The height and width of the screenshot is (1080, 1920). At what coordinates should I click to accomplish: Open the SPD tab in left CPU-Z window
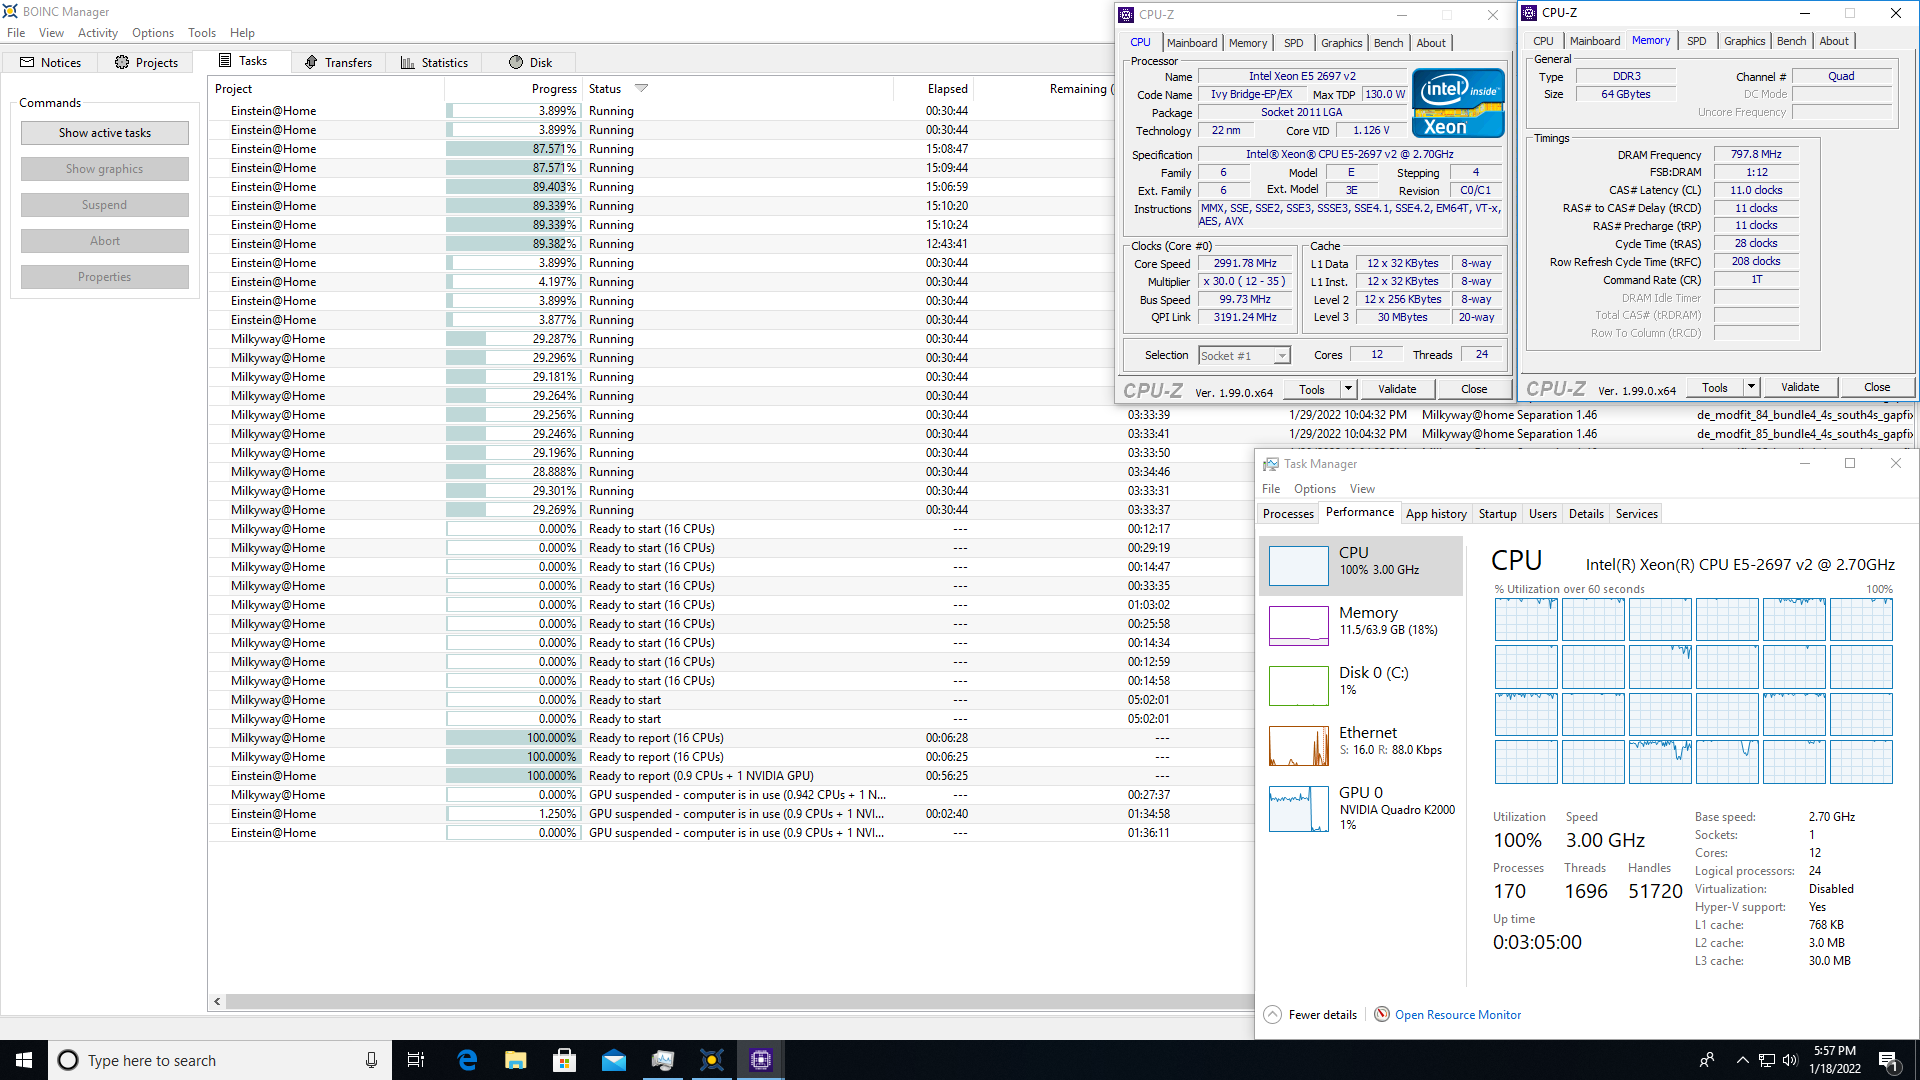tap(1293, 43)
